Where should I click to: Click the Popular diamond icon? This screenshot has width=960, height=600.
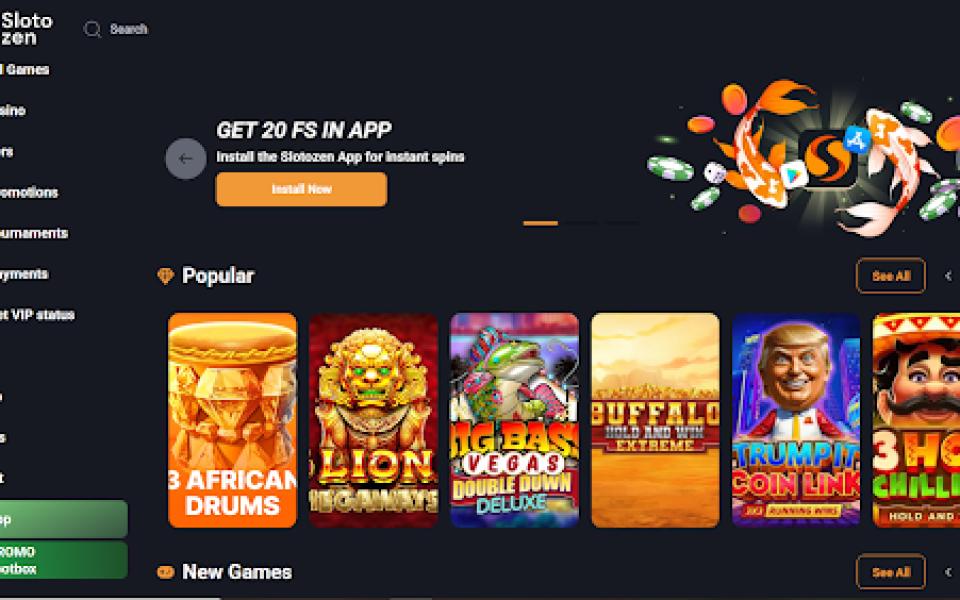click(x=165, y=276)
